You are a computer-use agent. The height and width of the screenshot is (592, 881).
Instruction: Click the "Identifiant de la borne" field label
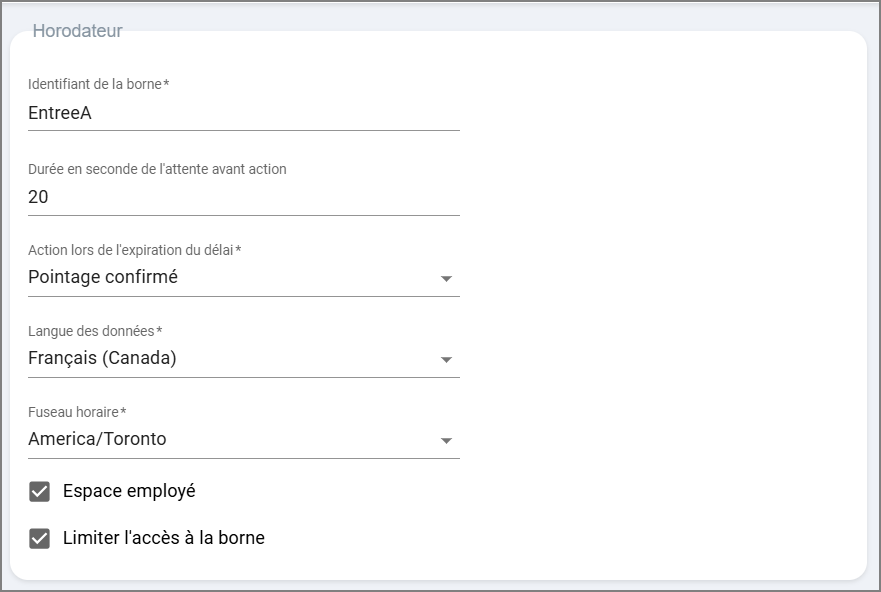[x=94, y=84]
